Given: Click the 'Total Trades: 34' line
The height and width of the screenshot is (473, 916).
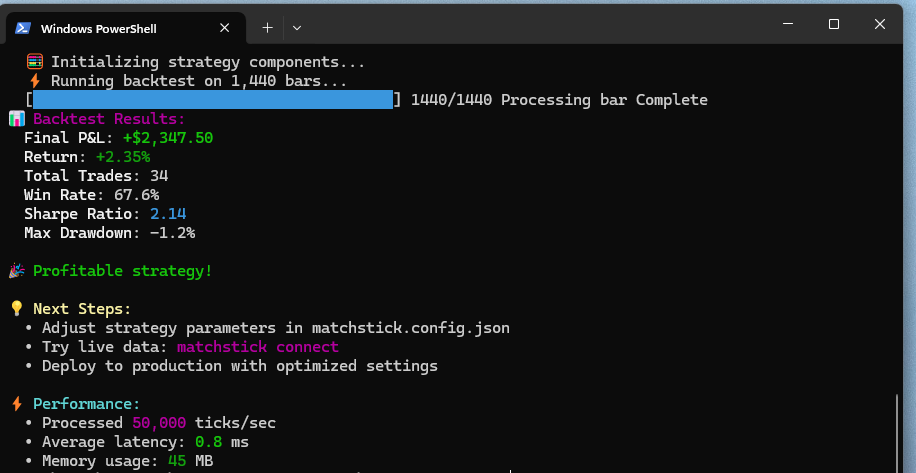Looking at the screenshot, I should click(96, 176).
